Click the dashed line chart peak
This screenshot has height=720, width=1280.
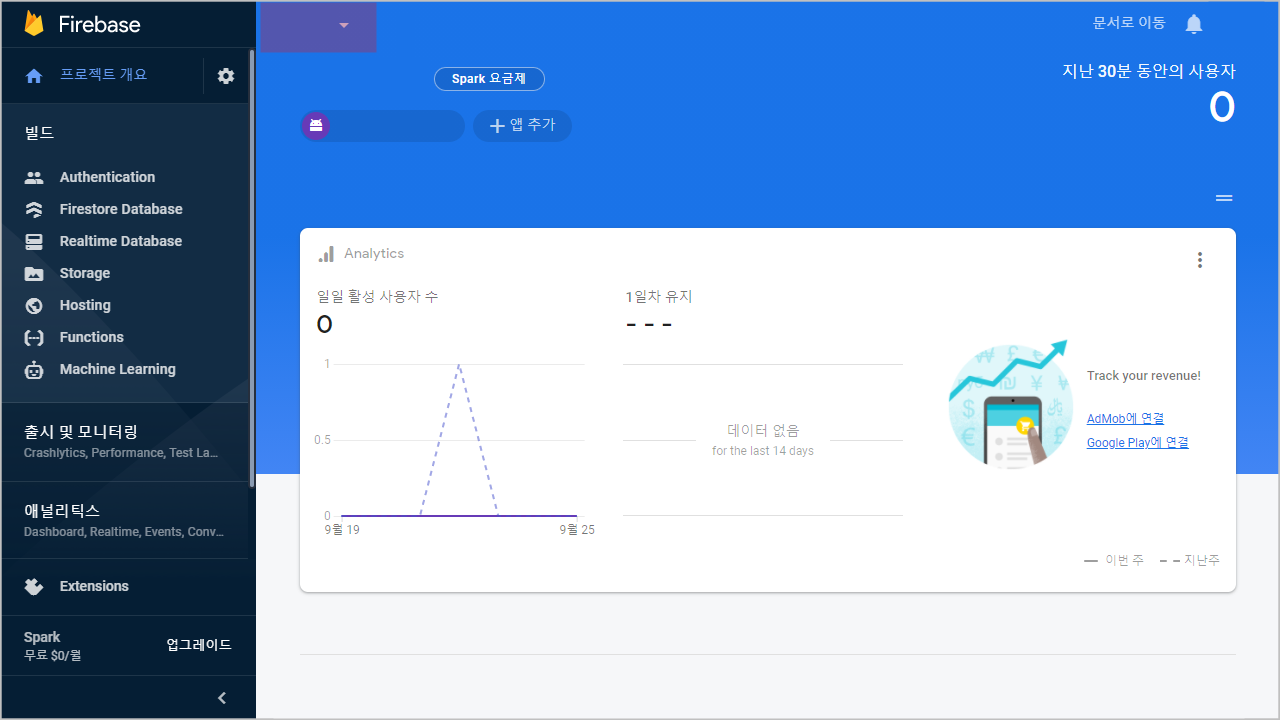click(x=459, y=365)
